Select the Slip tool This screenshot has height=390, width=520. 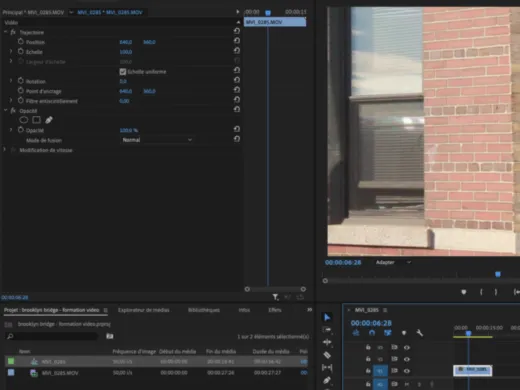coord(327,367)
